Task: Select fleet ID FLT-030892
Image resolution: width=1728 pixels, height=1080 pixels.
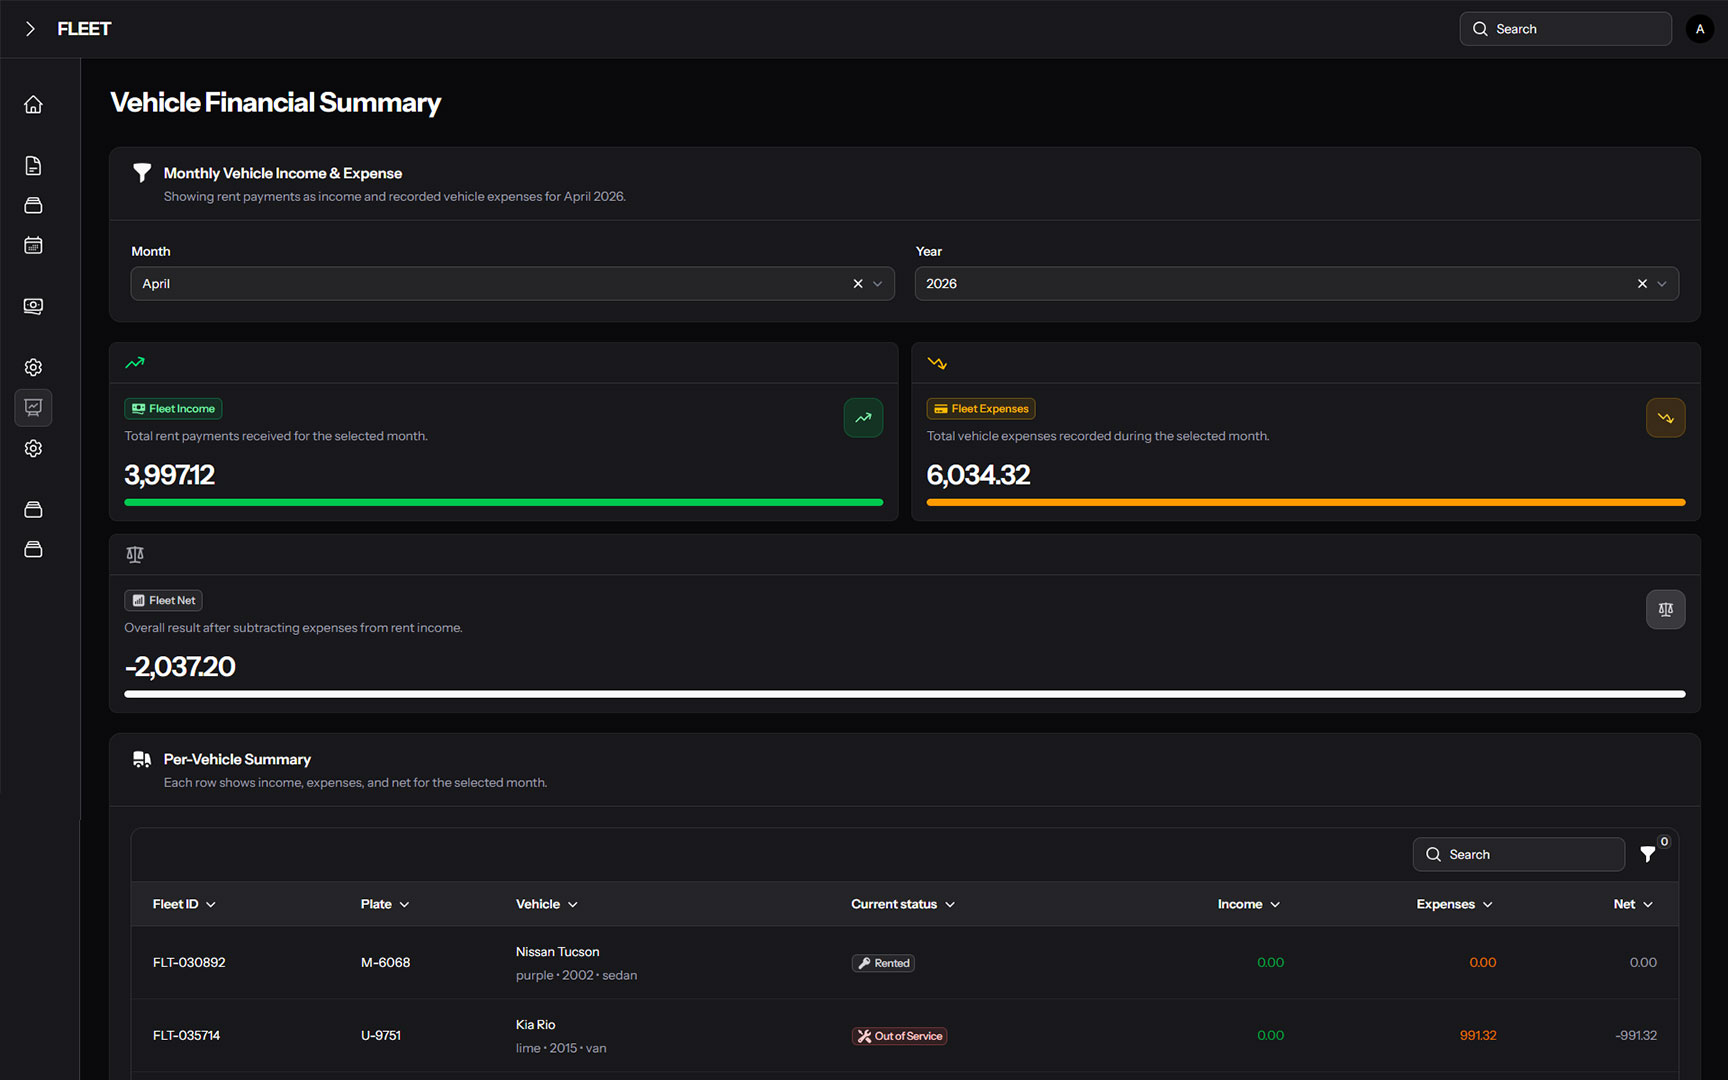Action: coord(189,963)
